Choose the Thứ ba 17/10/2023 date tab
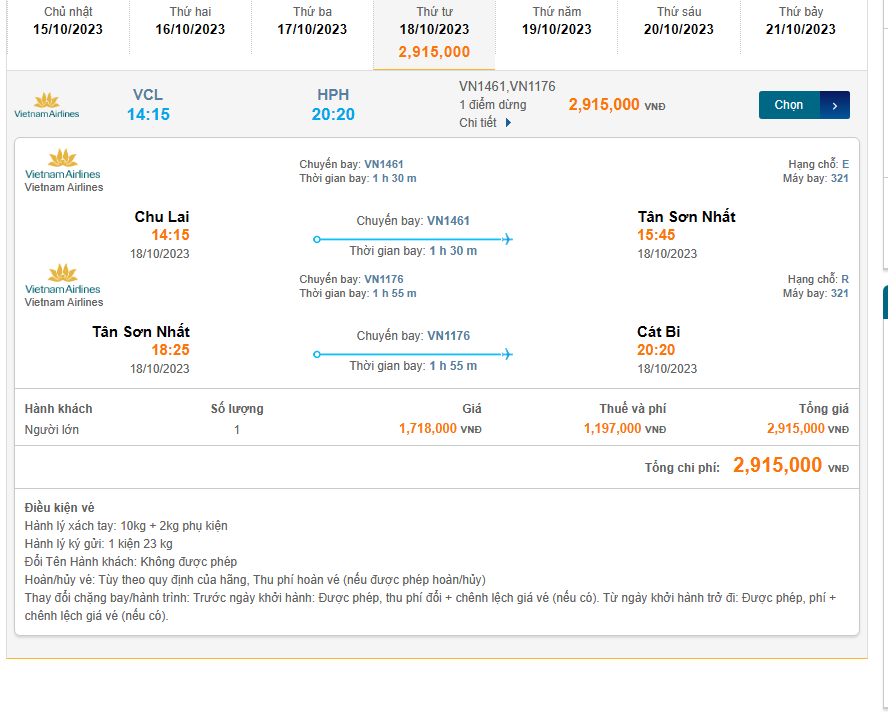This screenshot has height=713, width=888. click(x=312, y=21)
